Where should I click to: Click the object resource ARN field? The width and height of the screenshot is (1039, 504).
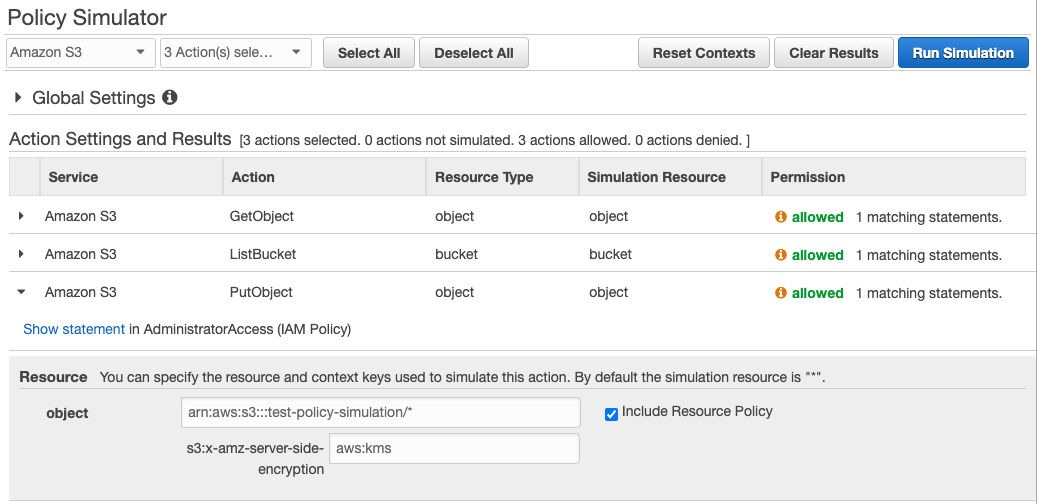click(380, 413)
